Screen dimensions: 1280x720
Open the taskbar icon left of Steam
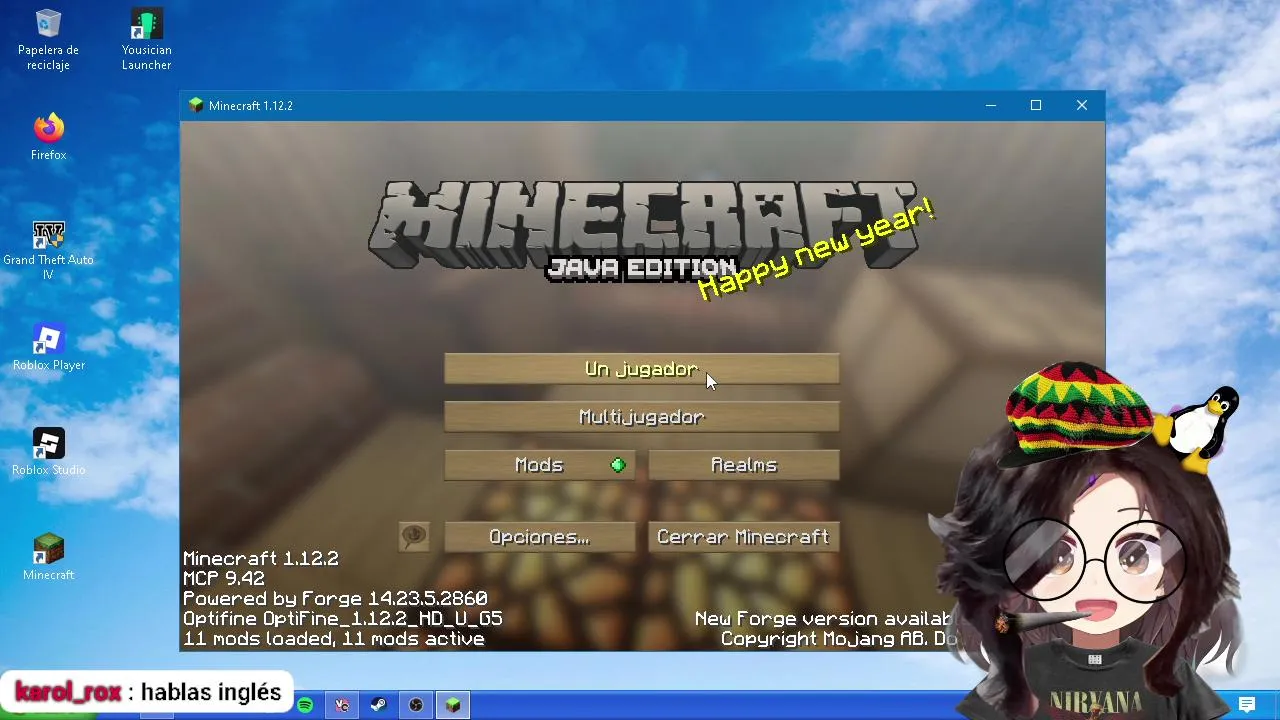(x=342, y=705)
